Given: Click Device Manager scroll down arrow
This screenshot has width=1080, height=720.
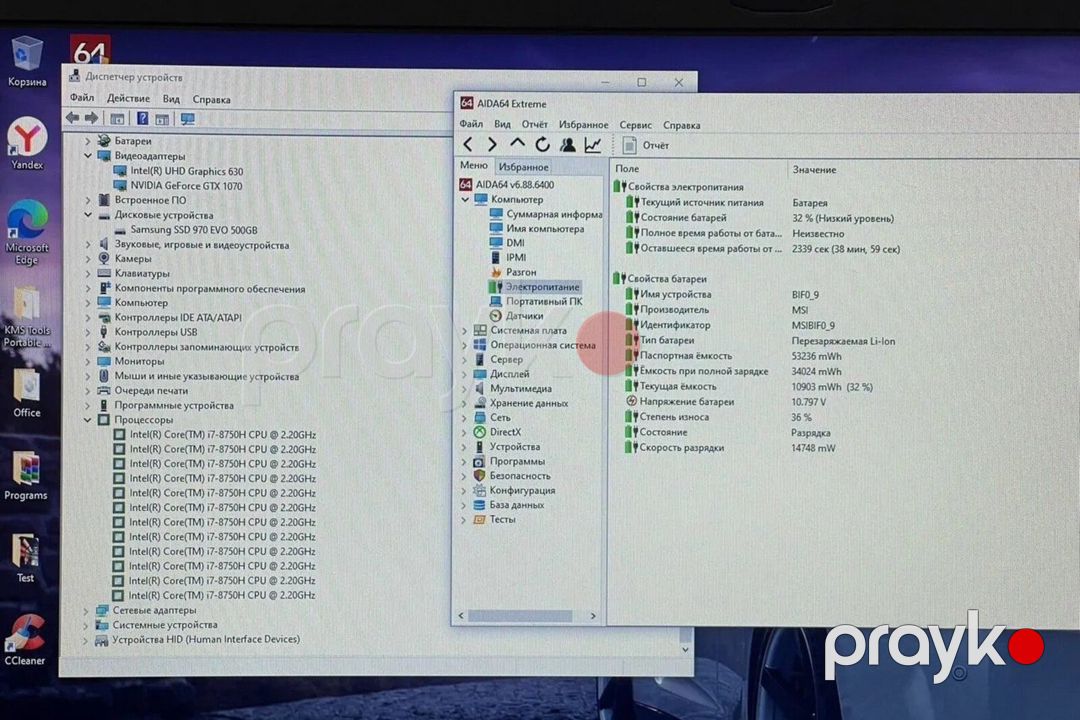Looking at the screenshot, I should [685, 649].
